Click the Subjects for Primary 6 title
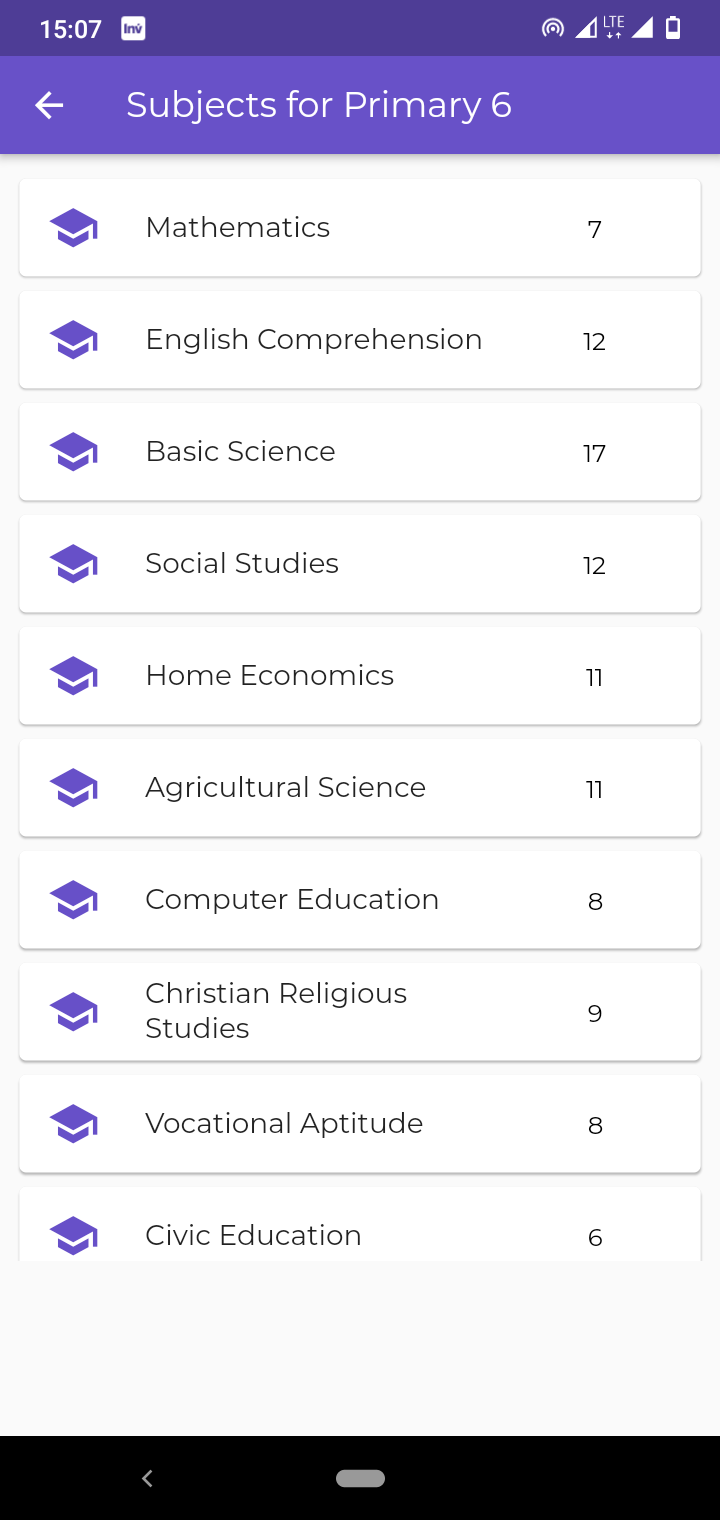 tap(319, 105)
